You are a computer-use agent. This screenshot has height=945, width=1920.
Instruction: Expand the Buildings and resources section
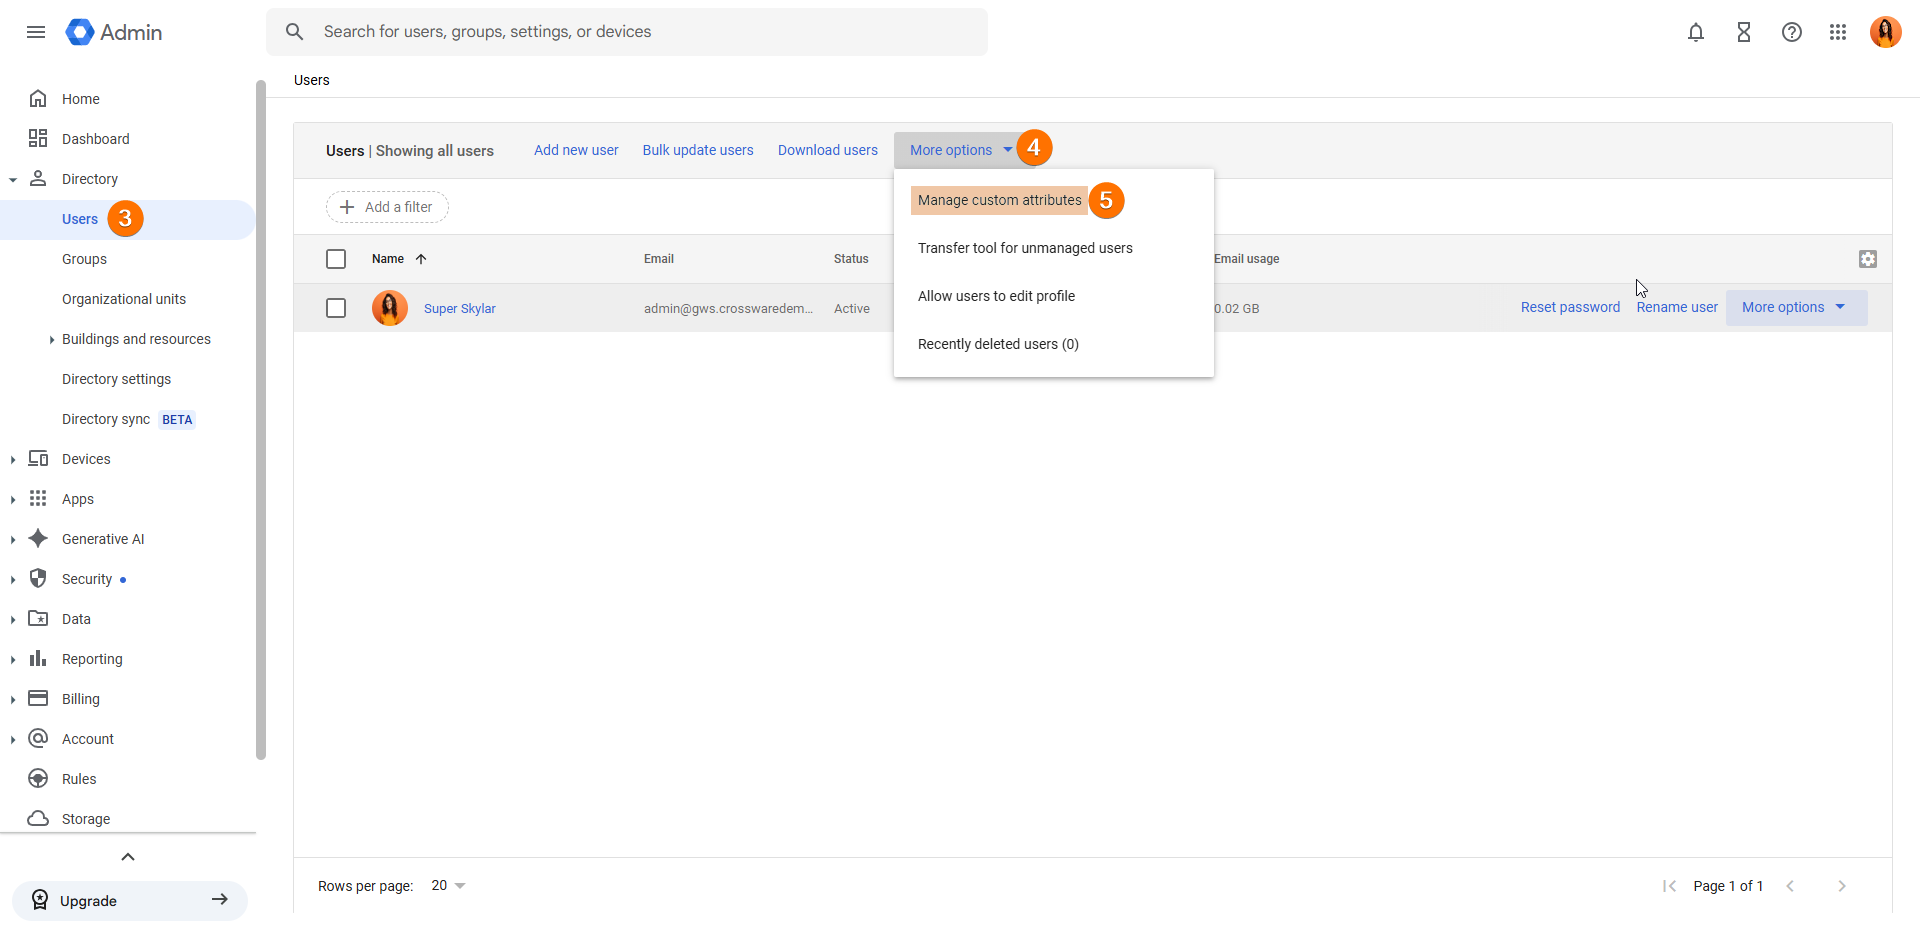pos(52,340)
